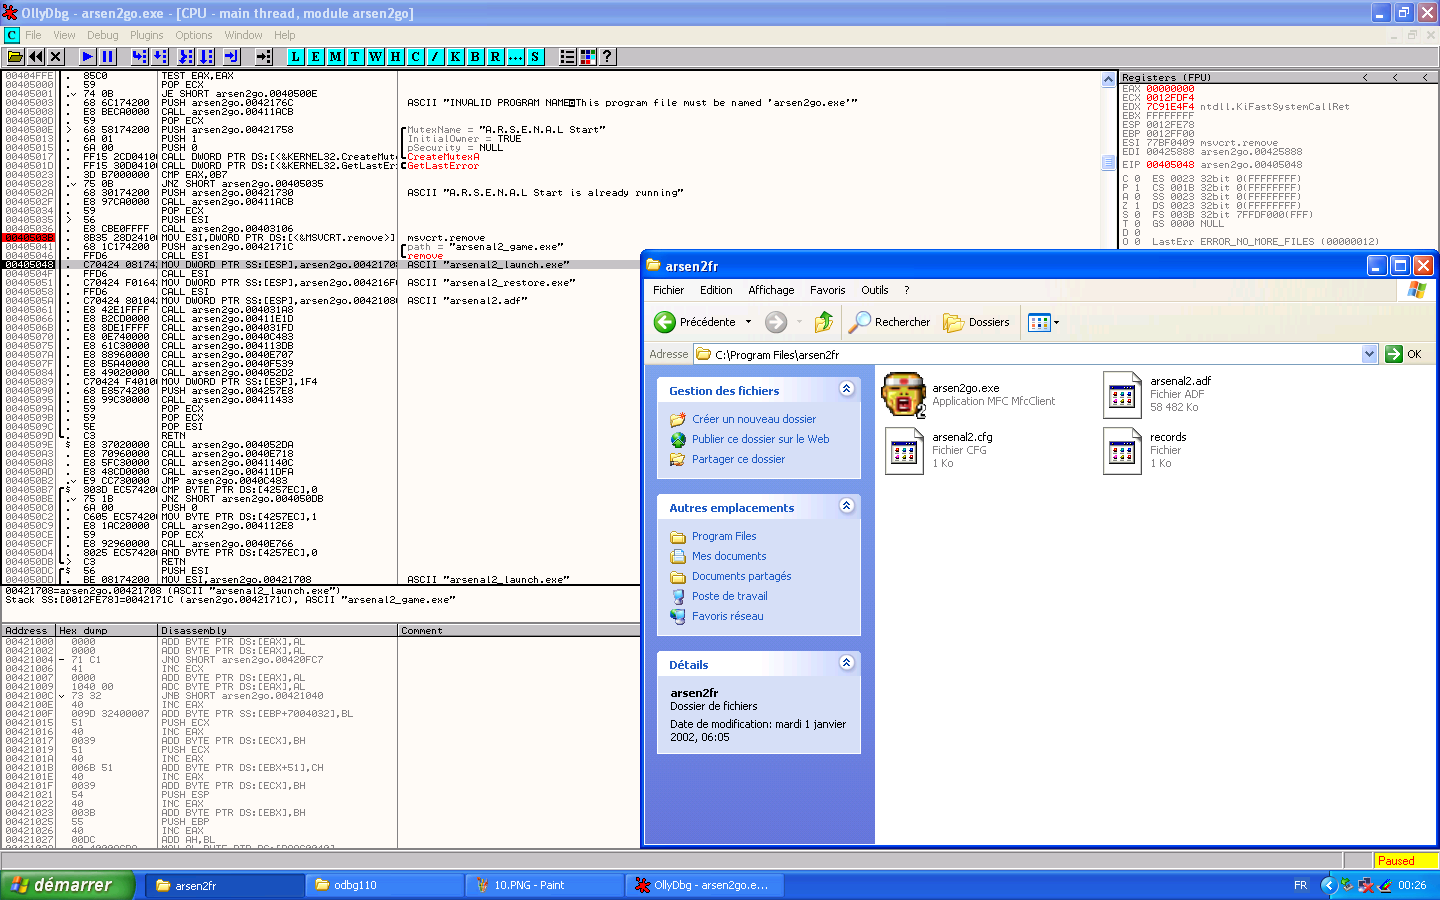The height and width of the screenshot is (900, 1440).
Task: Show Windows list via the W button
Action: 375,57
